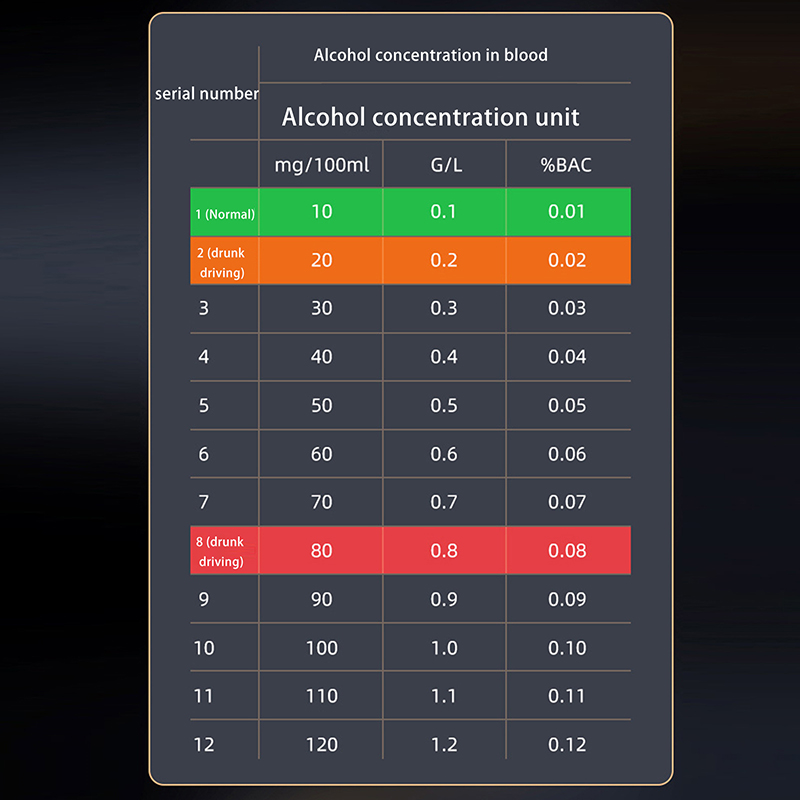Click the 'Alcohol concentration in blood' header
This screenshot has height=800, width=800.
(x=431, y=55)
